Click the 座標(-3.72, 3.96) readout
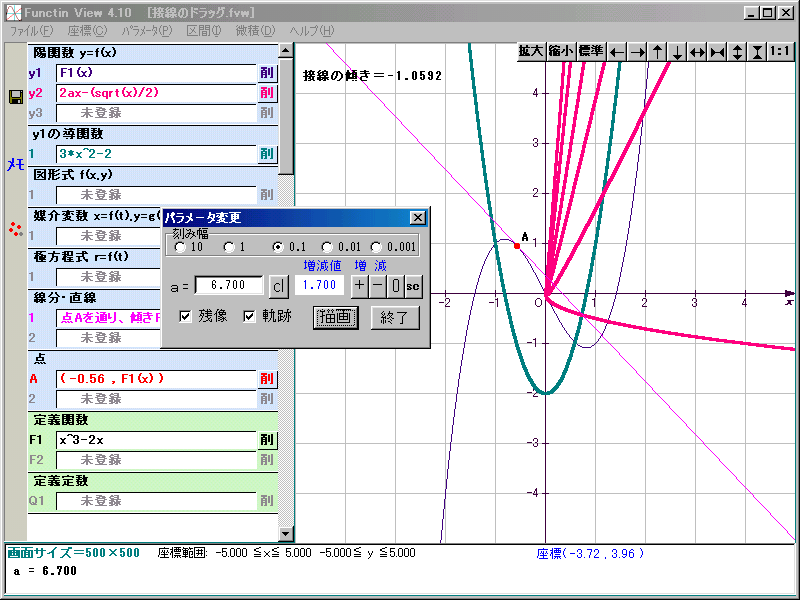Viewport: 800px width, 600px height. 590,554
